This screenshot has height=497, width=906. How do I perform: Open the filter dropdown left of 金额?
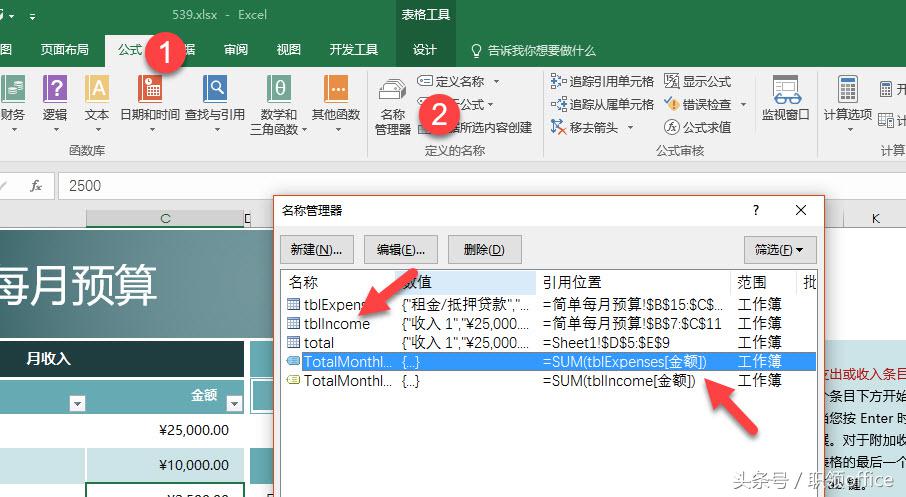pos(77,403)
